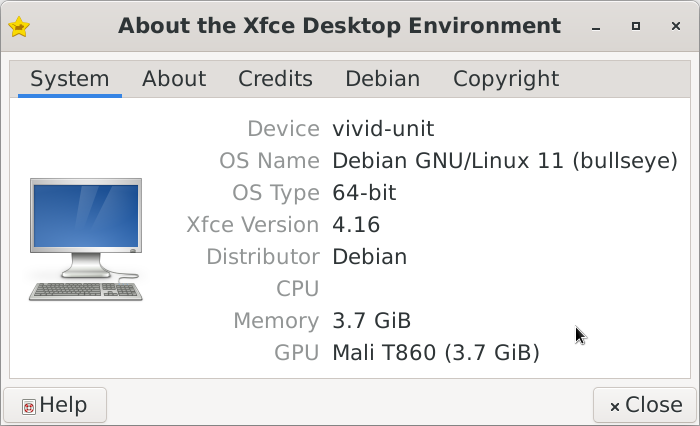This screenshot has height=426, width=700.
Task: Switch to the About tab
Action: point(174,79)
